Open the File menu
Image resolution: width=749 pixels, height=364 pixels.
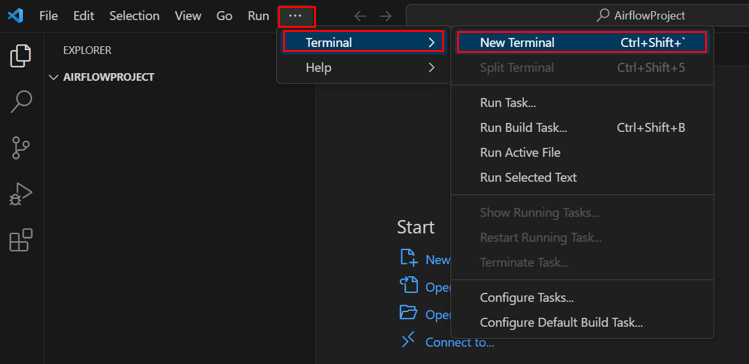[x=48, y=16]
